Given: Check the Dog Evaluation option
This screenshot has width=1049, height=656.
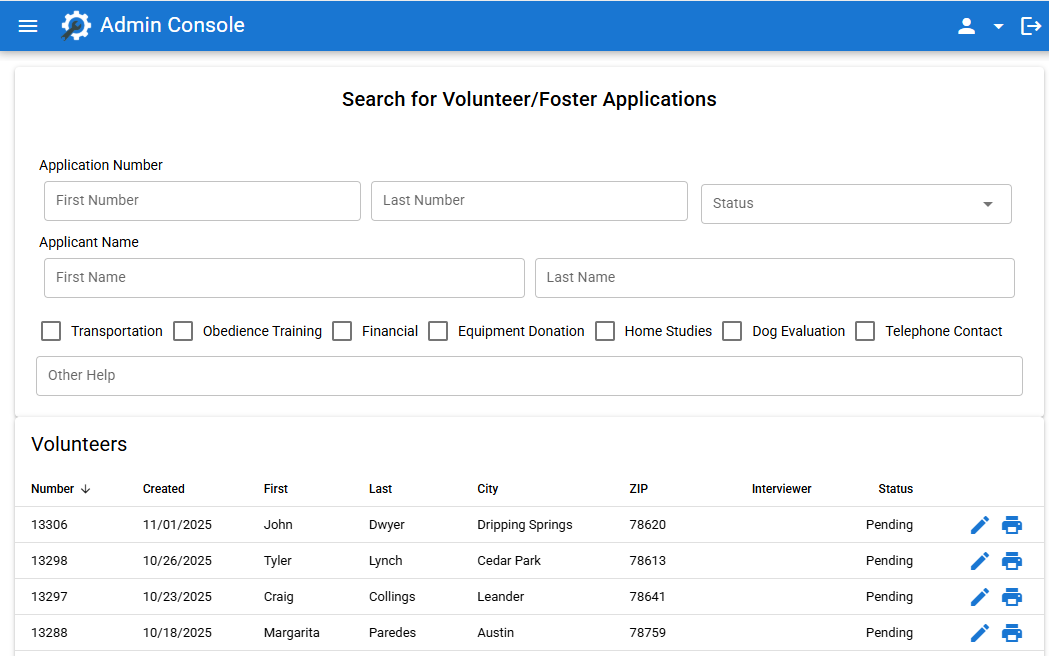Looking at the screenshot, I should coord(732,330).
